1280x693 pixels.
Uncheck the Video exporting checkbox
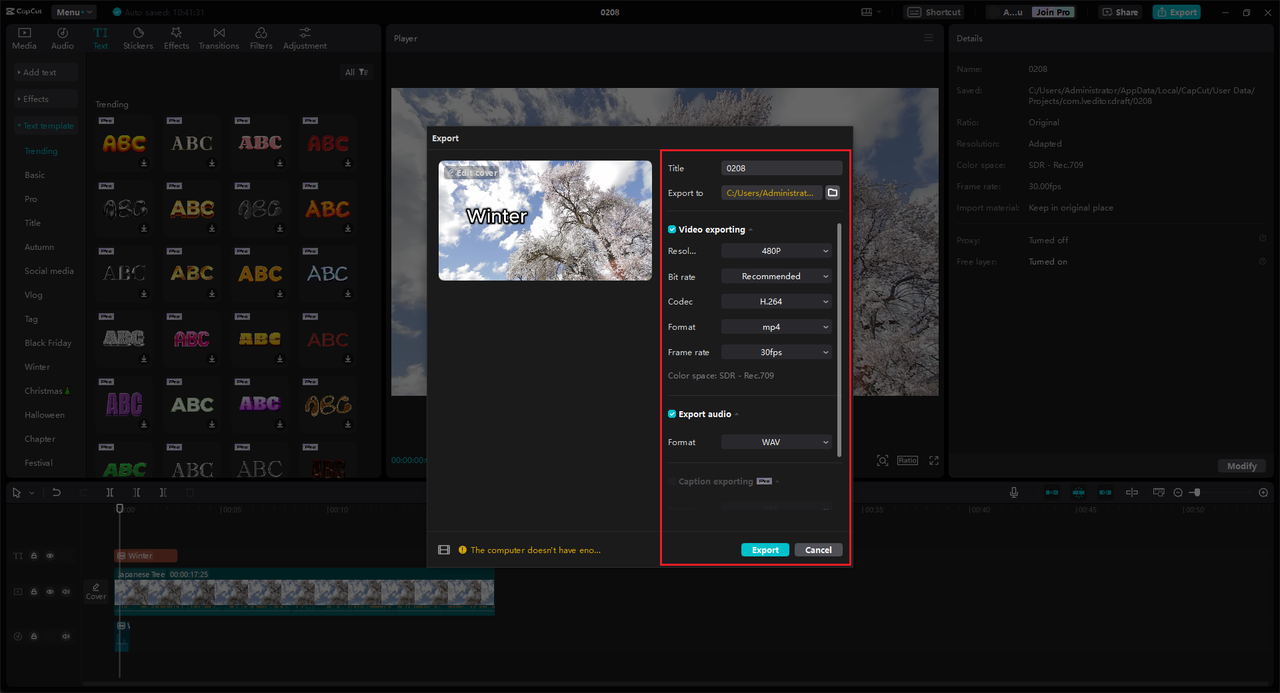tap(672, 230)
